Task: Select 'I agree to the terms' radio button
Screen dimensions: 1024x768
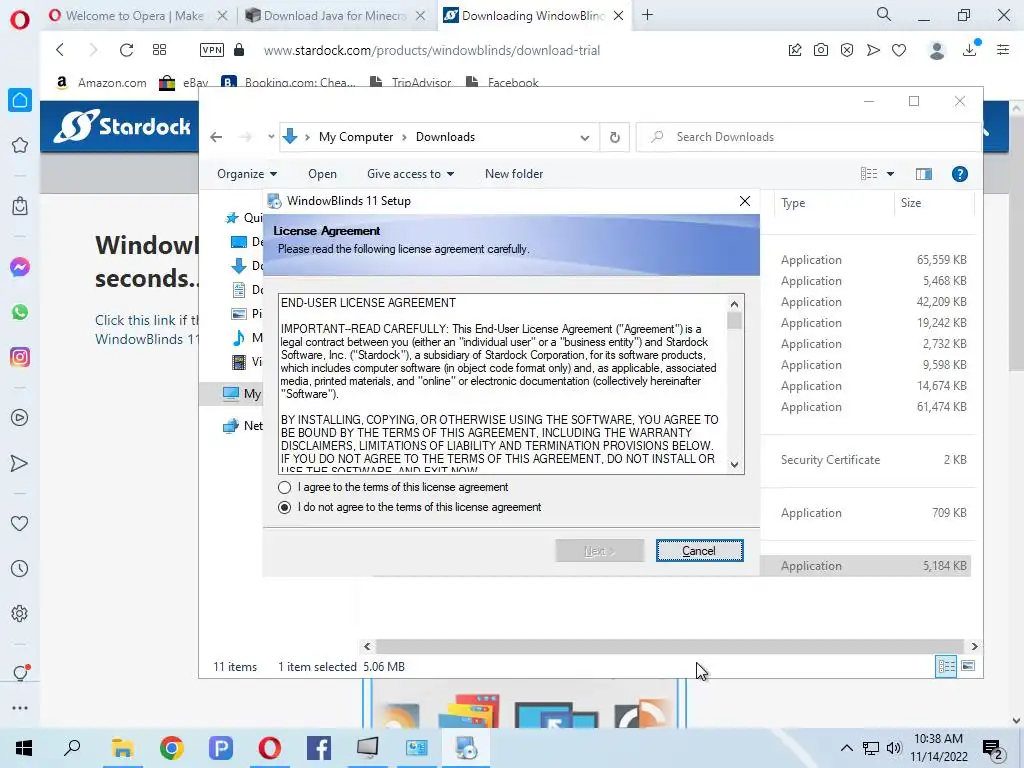Action: coord(284,487)
